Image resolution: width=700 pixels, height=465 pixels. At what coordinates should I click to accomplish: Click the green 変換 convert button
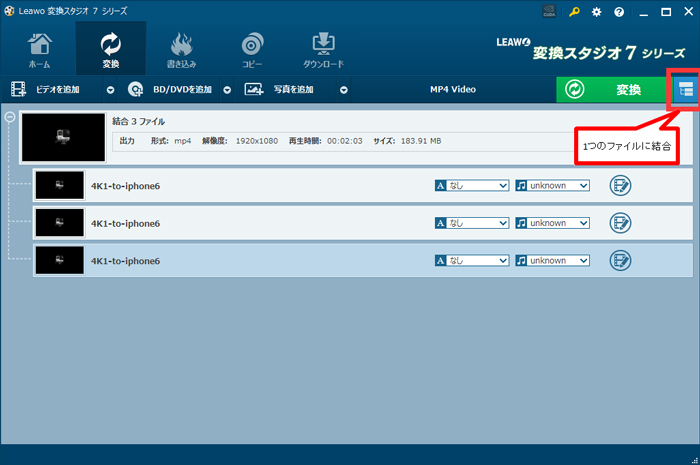613,90
